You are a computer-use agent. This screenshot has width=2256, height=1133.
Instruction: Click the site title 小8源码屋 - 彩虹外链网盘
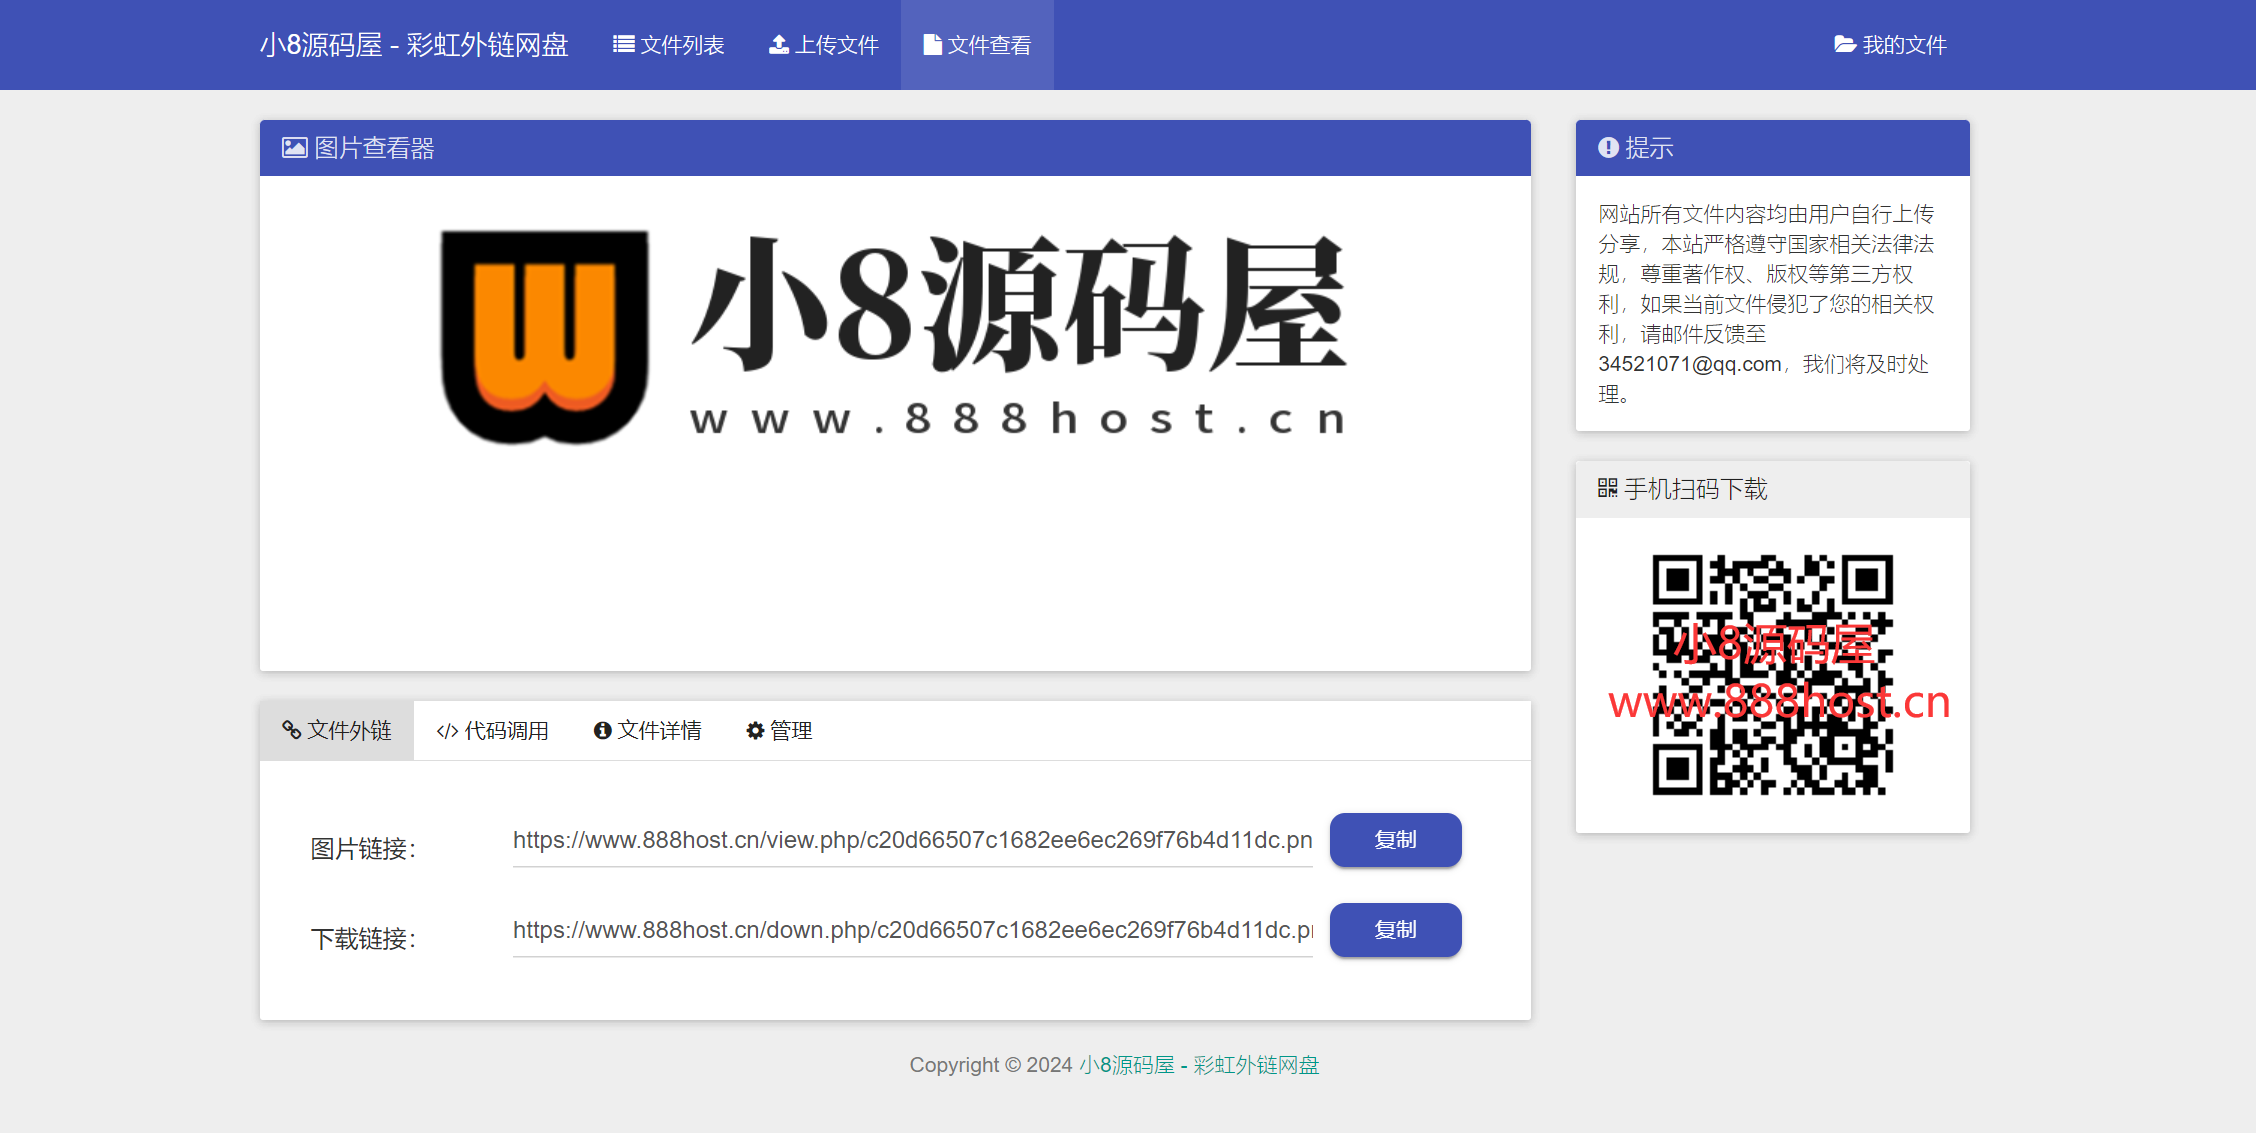pyautogui.click(x=414, y=45)
